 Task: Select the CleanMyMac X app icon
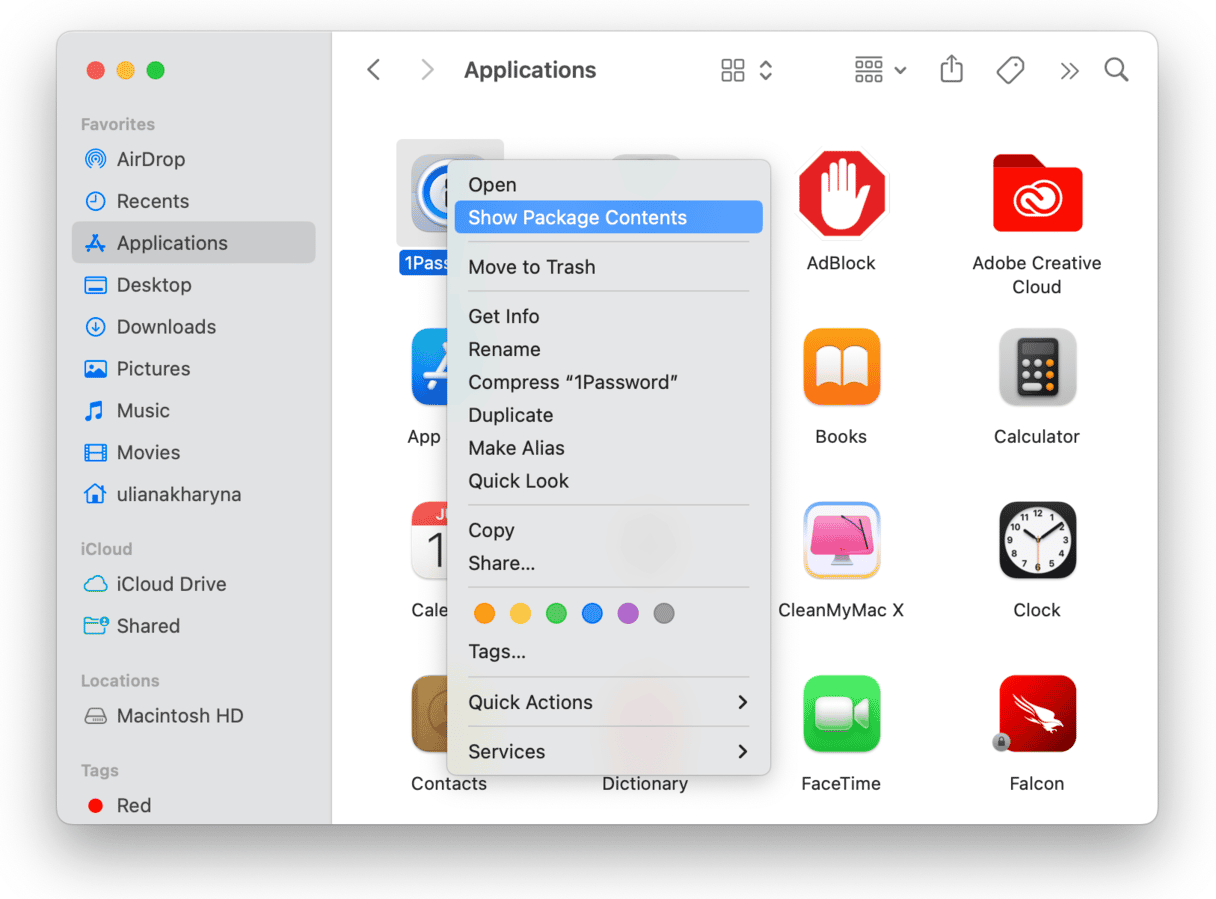tap(841, 540)
